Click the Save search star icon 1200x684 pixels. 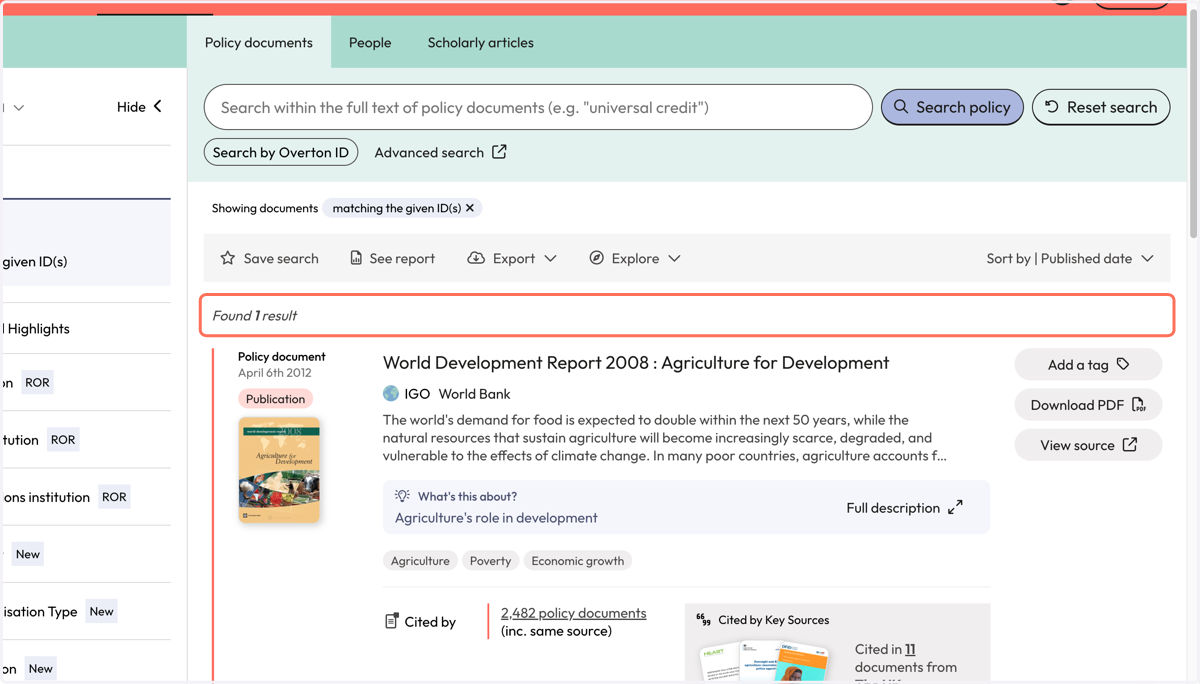pos(228,258)
